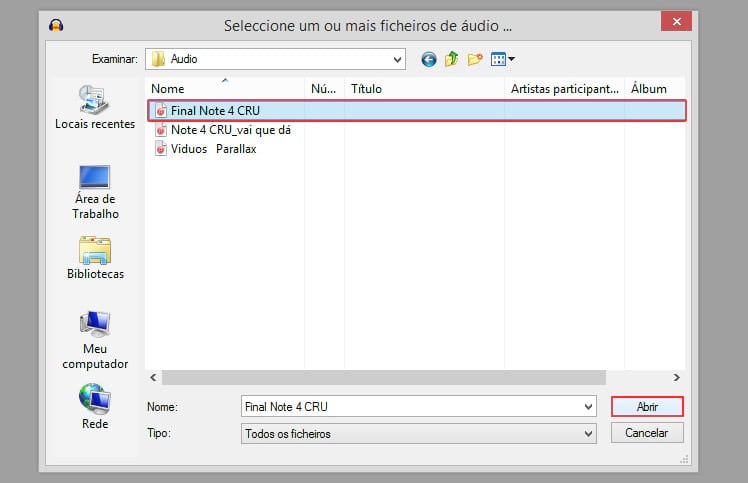Expand the Nome filename dropdown arrow
The image size is (748, 483).
click(x=588, y=407)
